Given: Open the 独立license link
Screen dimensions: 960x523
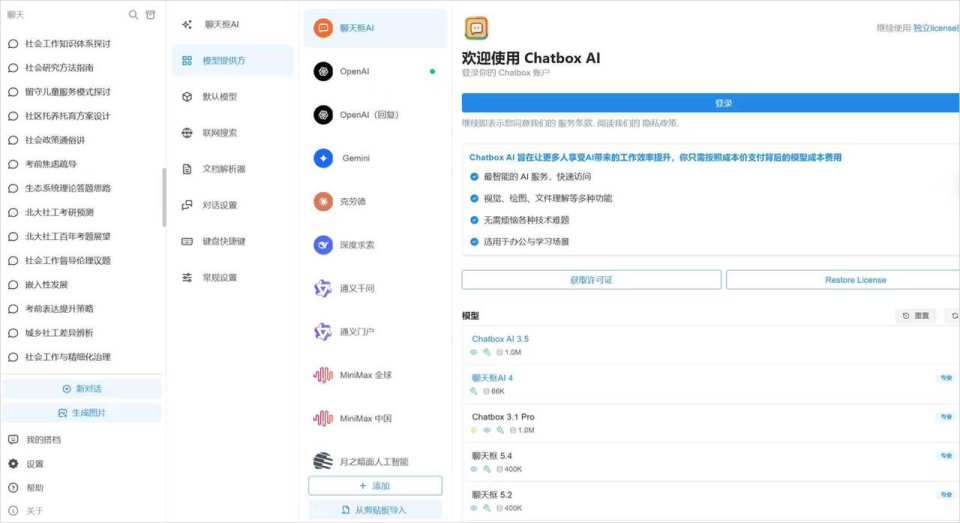Looking at the screenshot, I should (936, 28).
